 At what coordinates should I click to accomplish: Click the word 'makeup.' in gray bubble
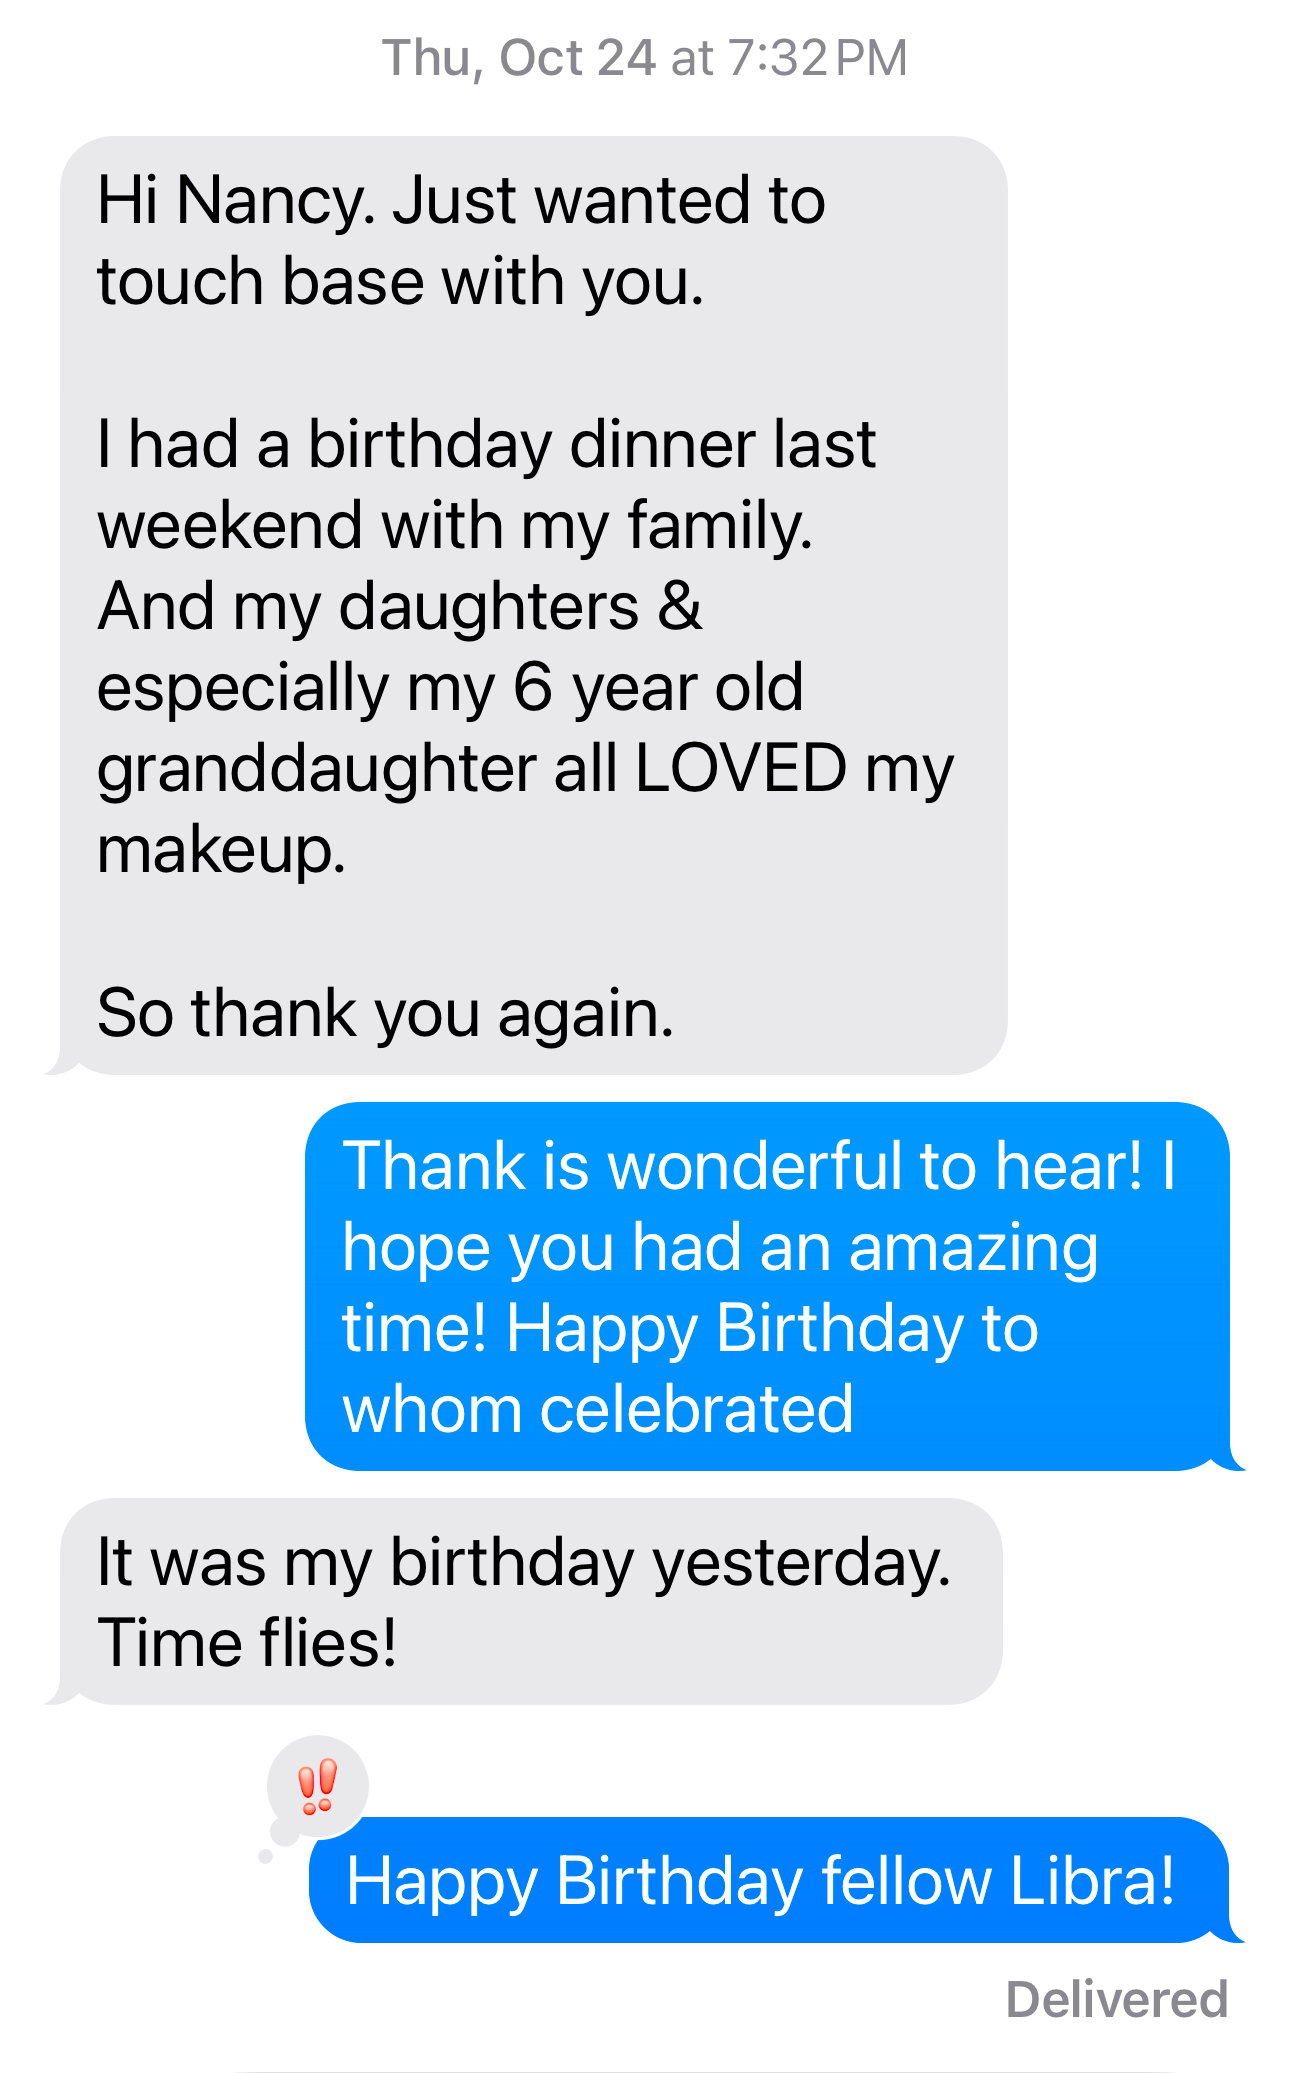pyautogui.click(x=221, y=850)
